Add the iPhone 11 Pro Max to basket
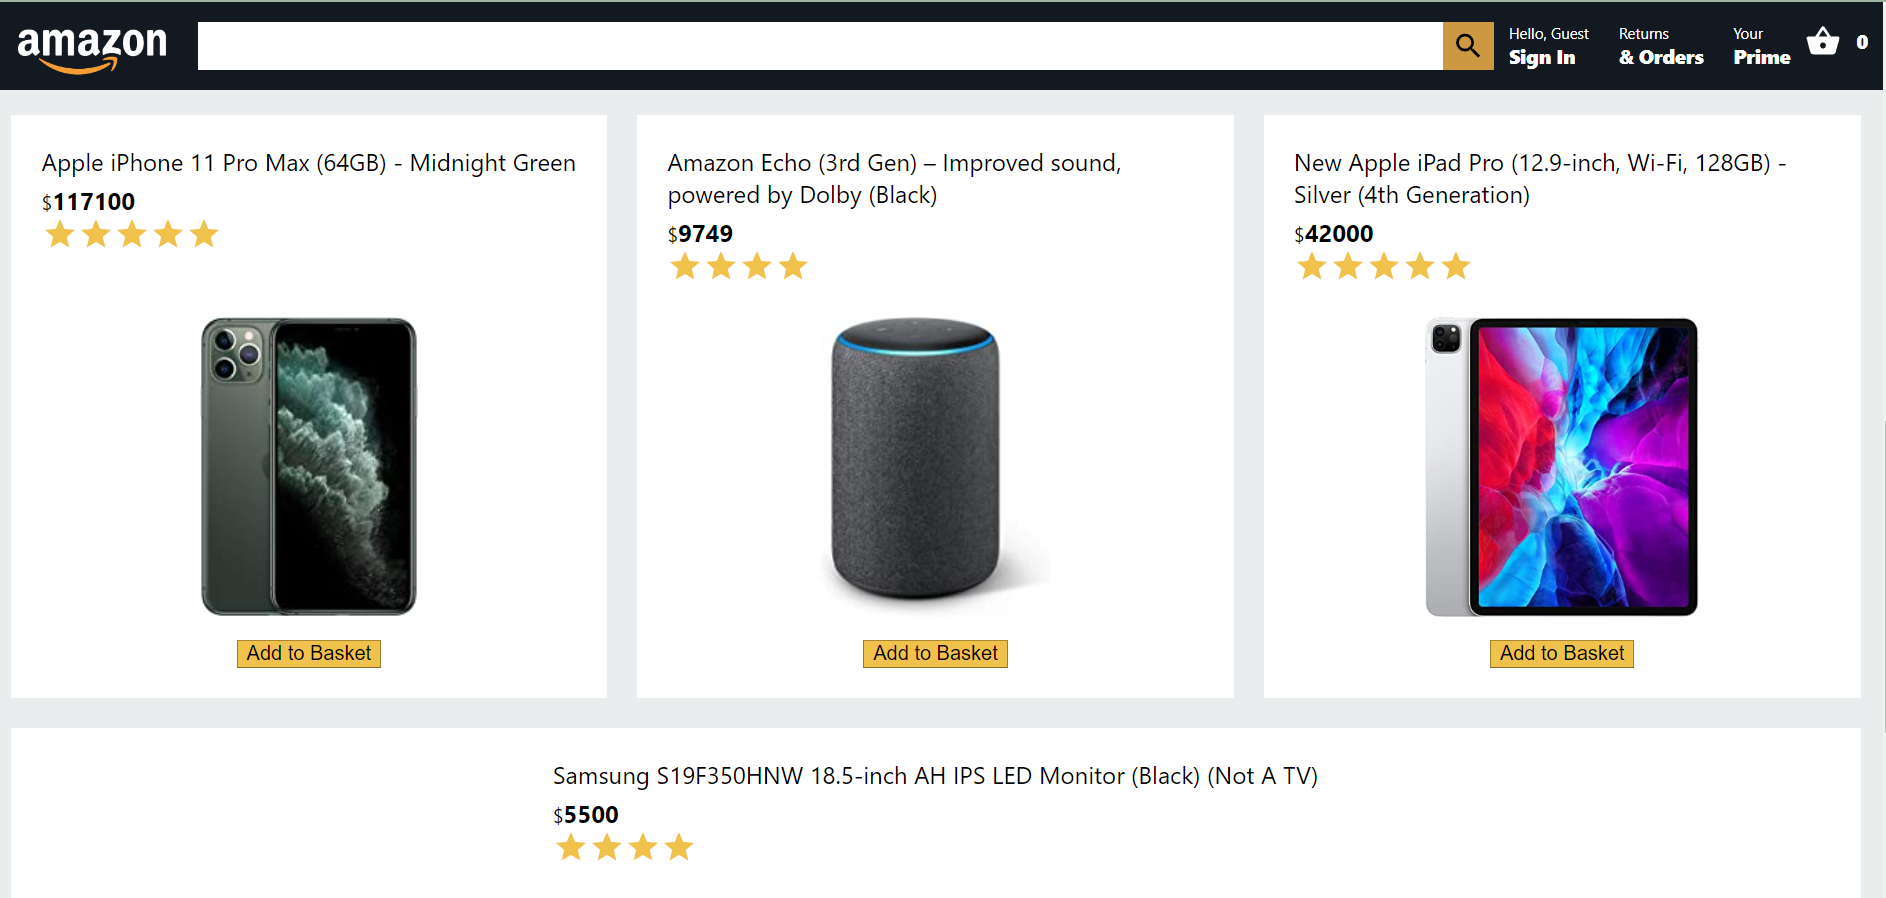Viewport: 1886px width, 898px height. [308, 653]
